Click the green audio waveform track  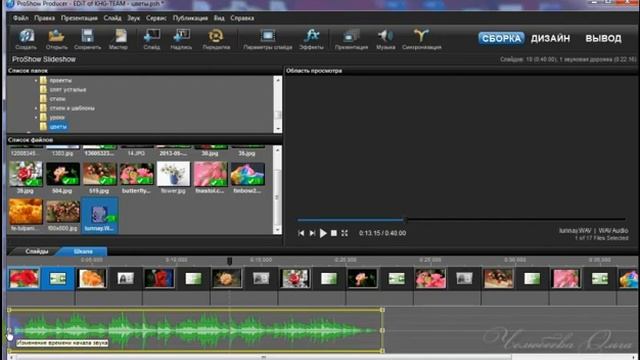pyautogui.click(x=195, y=330)
